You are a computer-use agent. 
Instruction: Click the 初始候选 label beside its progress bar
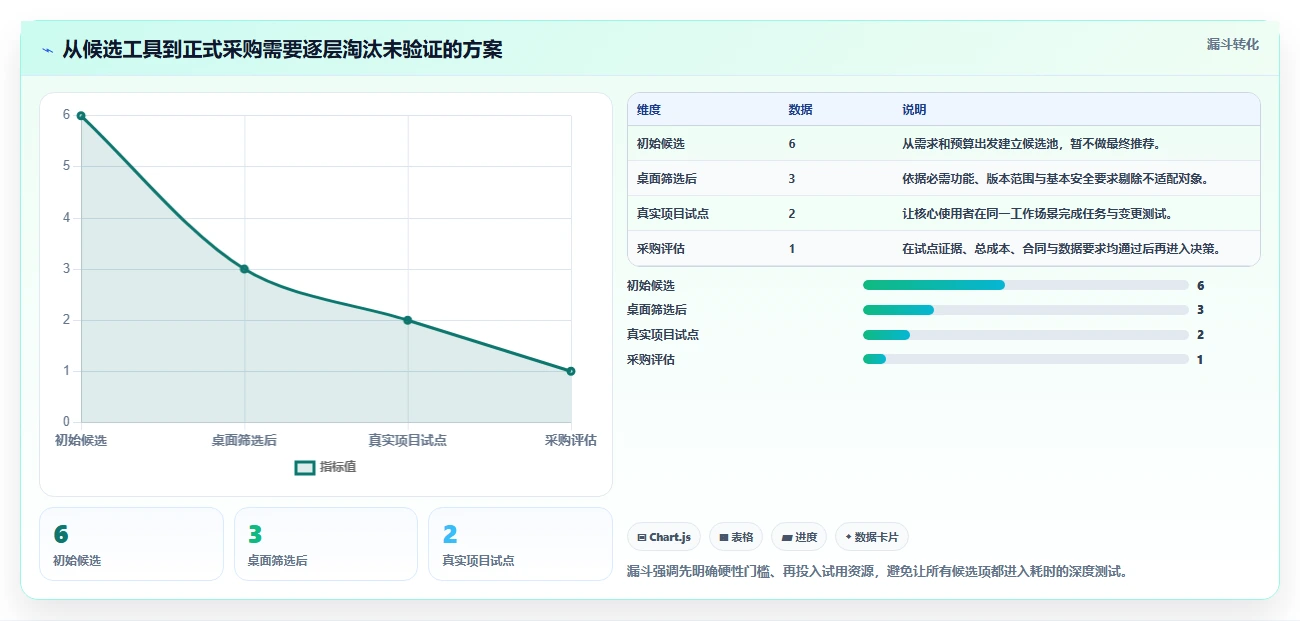(651, 286)
